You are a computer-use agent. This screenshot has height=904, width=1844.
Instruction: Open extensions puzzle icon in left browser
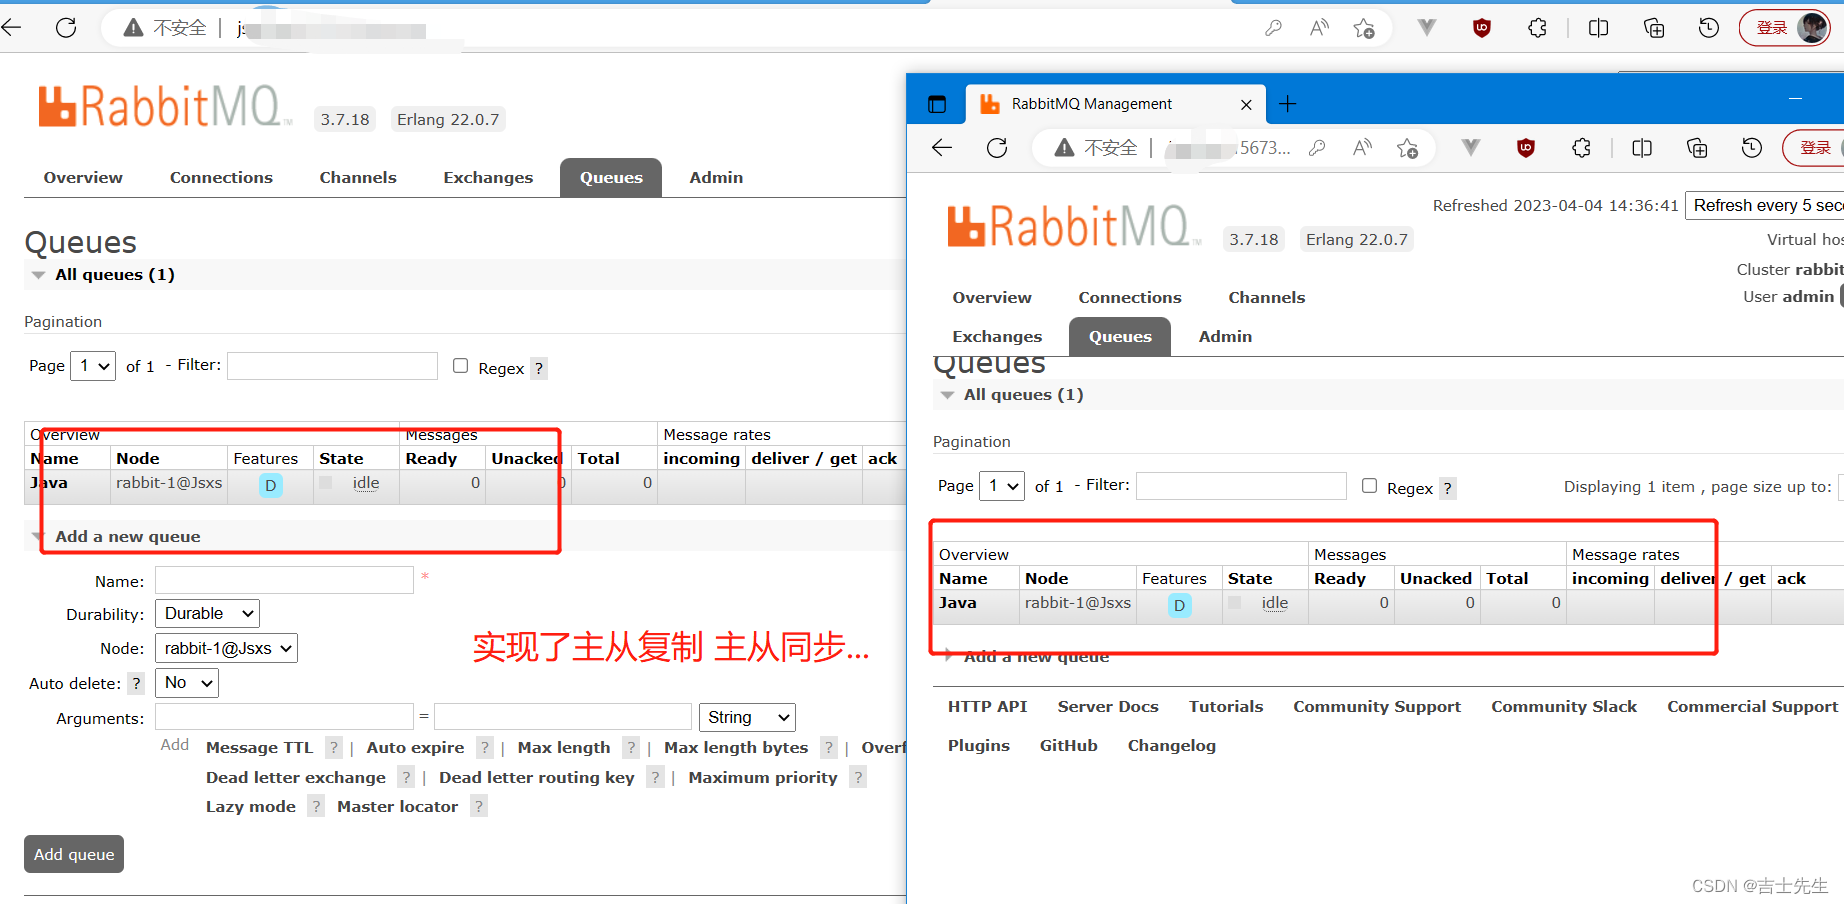[1538, 28]
